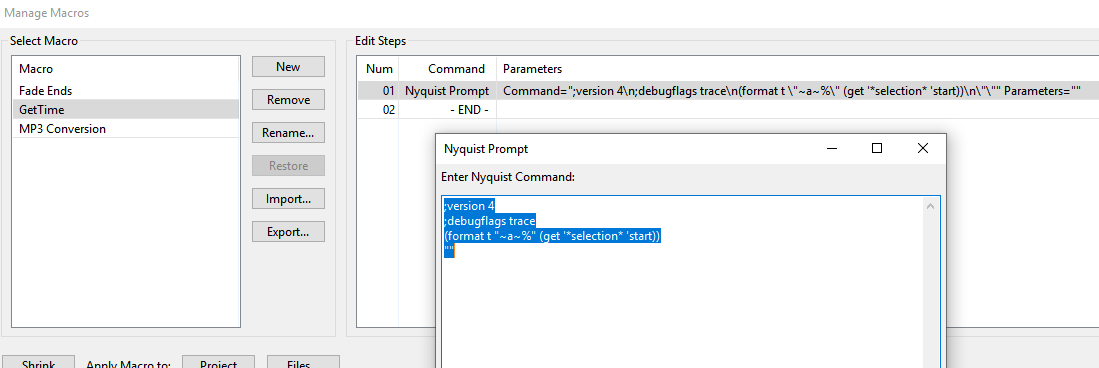
Task: Apply macro to Project
Action: pos(218,362)
